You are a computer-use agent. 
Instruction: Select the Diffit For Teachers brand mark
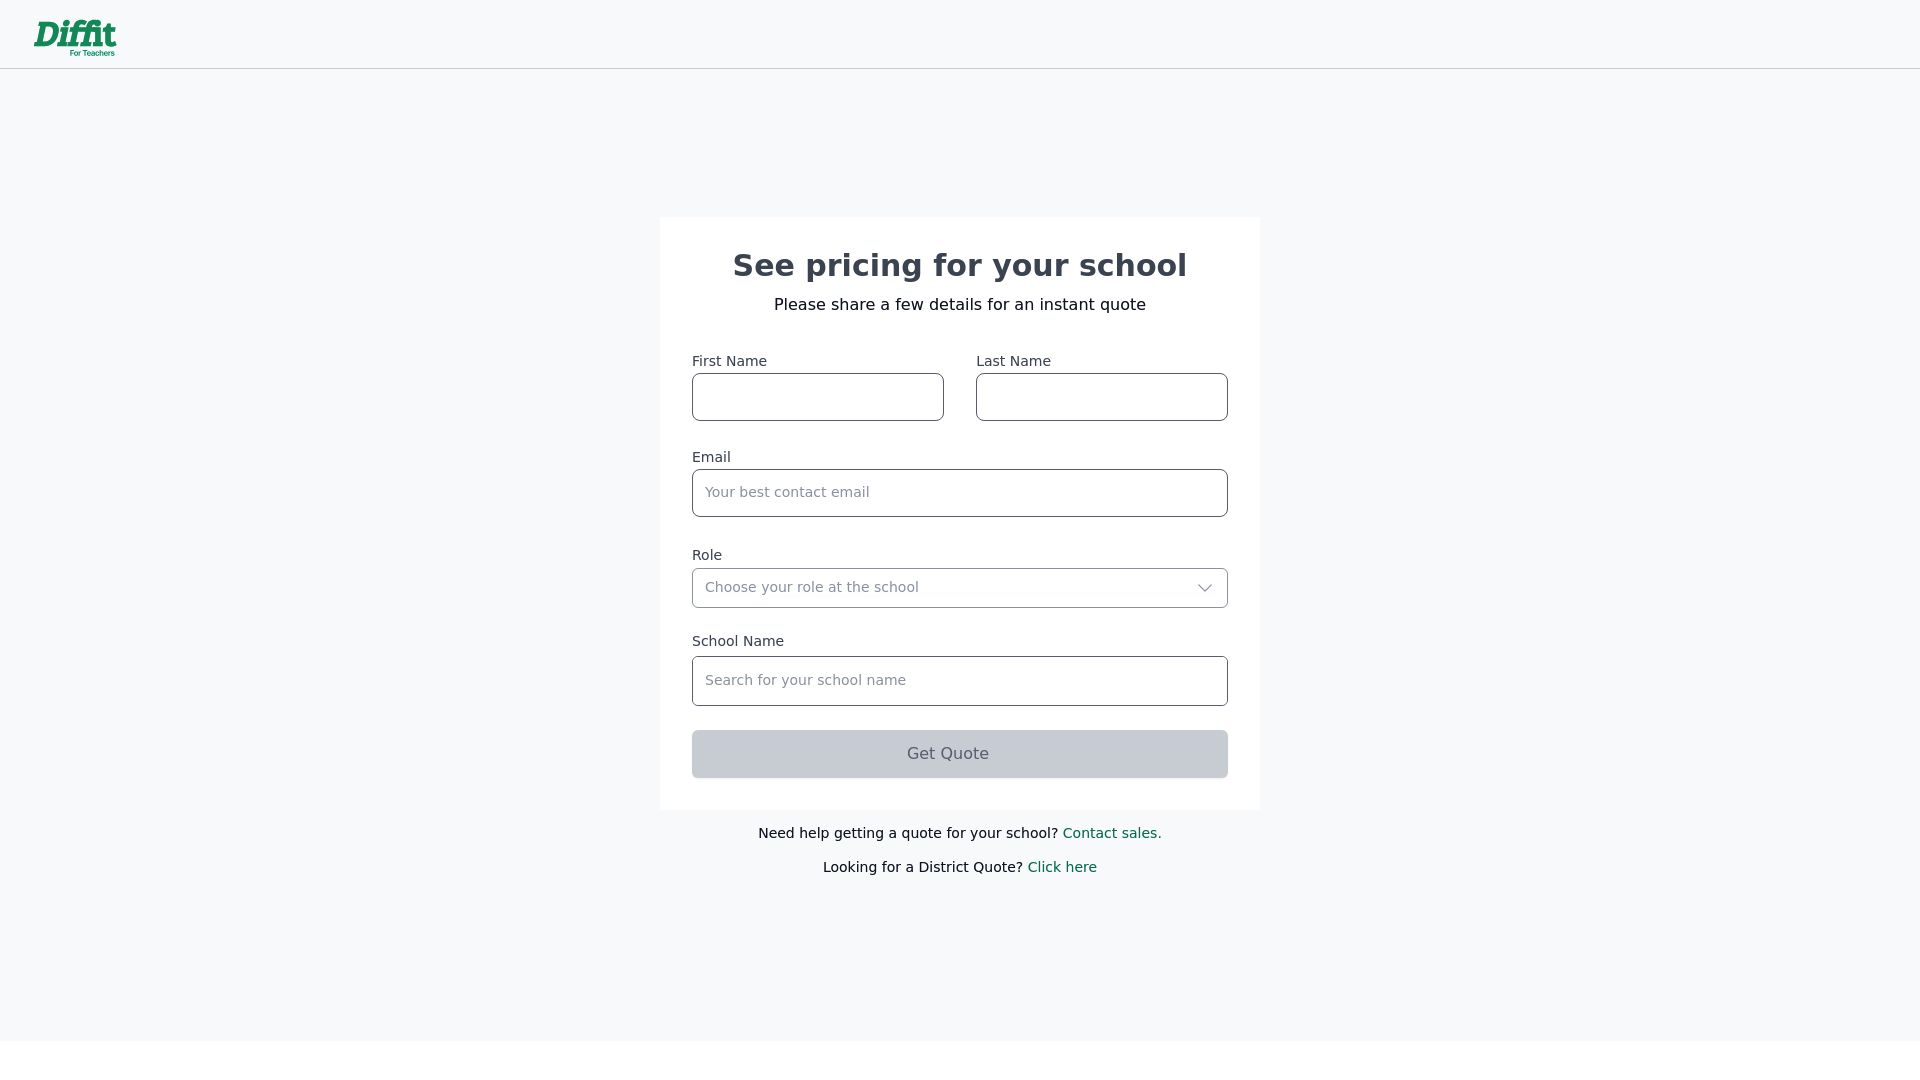point(75,36)
